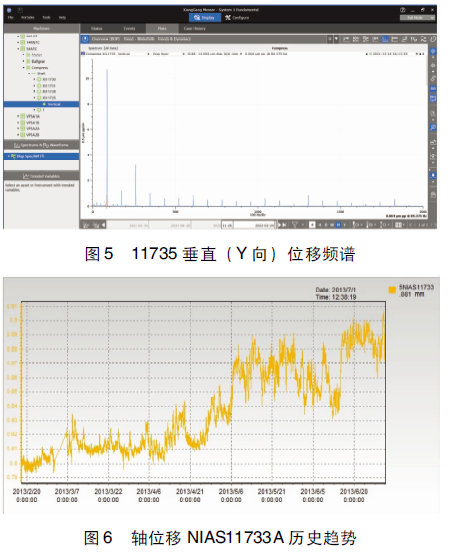This screenshot has width=458, height=552.
Task: Expand the Ballgear tree node
Action: [24, 61]
